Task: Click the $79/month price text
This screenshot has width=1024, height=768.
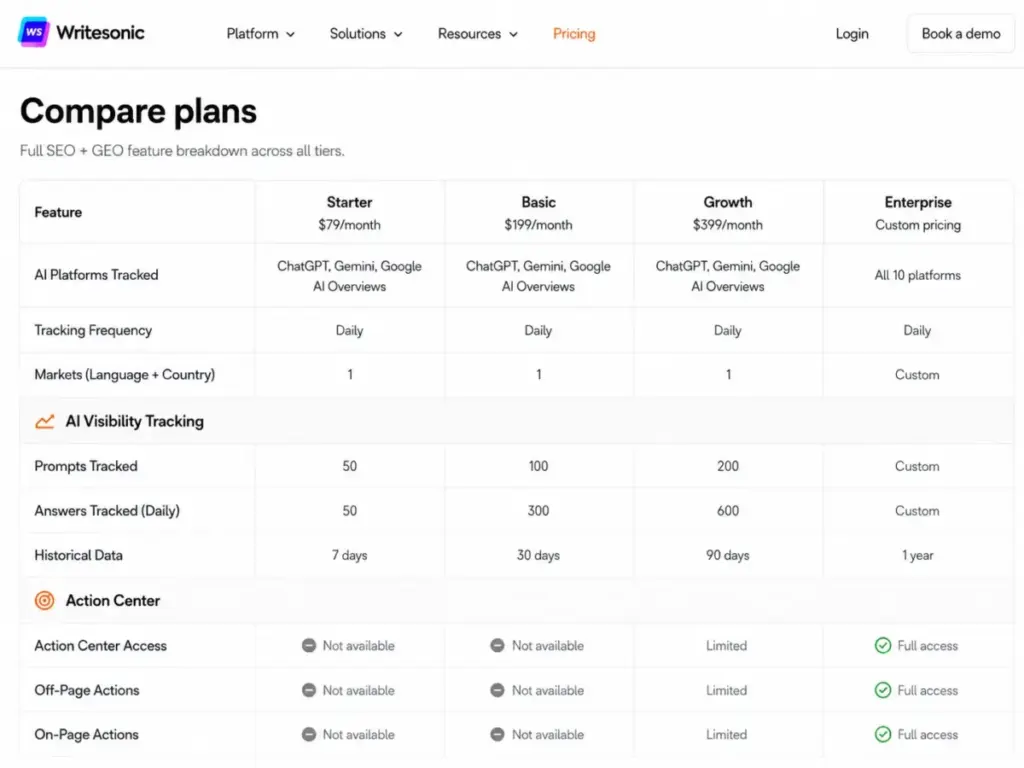Action: (x=349, y=225)
